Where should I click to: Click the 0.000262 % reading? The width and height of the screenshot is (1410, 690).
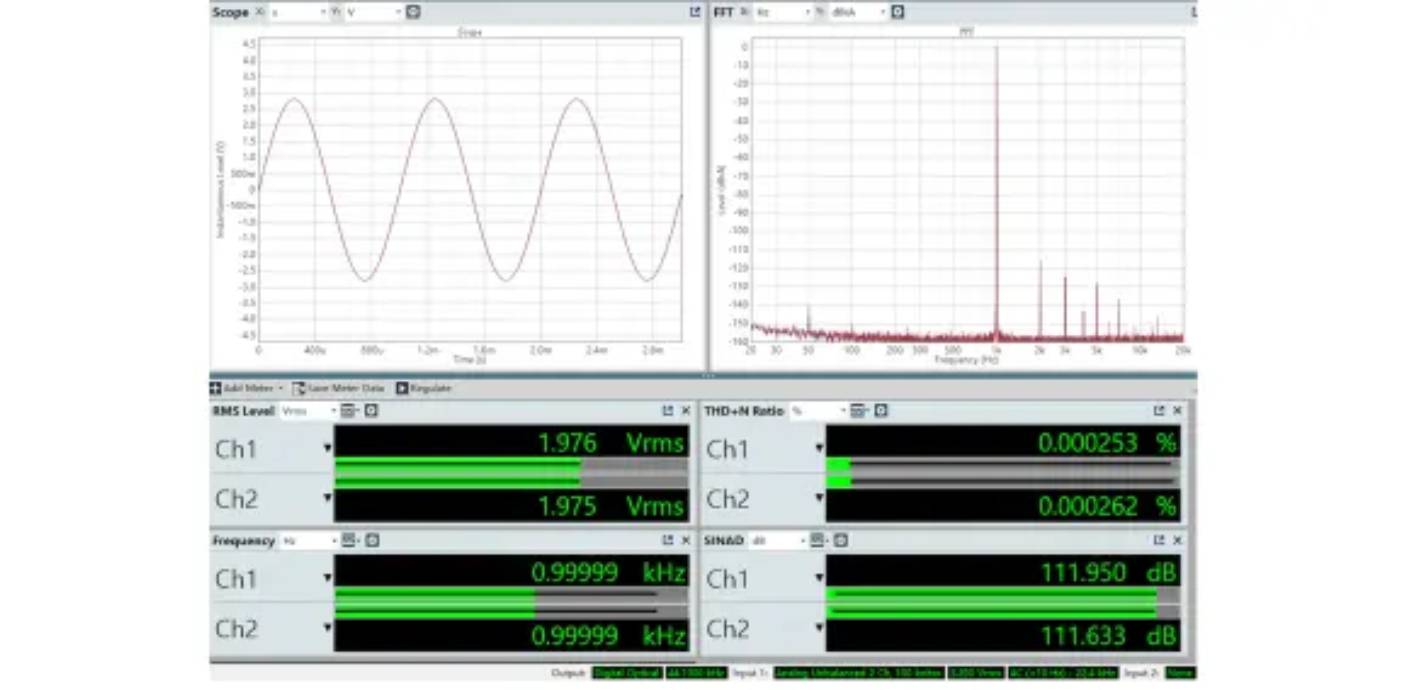coord(1107,506)
